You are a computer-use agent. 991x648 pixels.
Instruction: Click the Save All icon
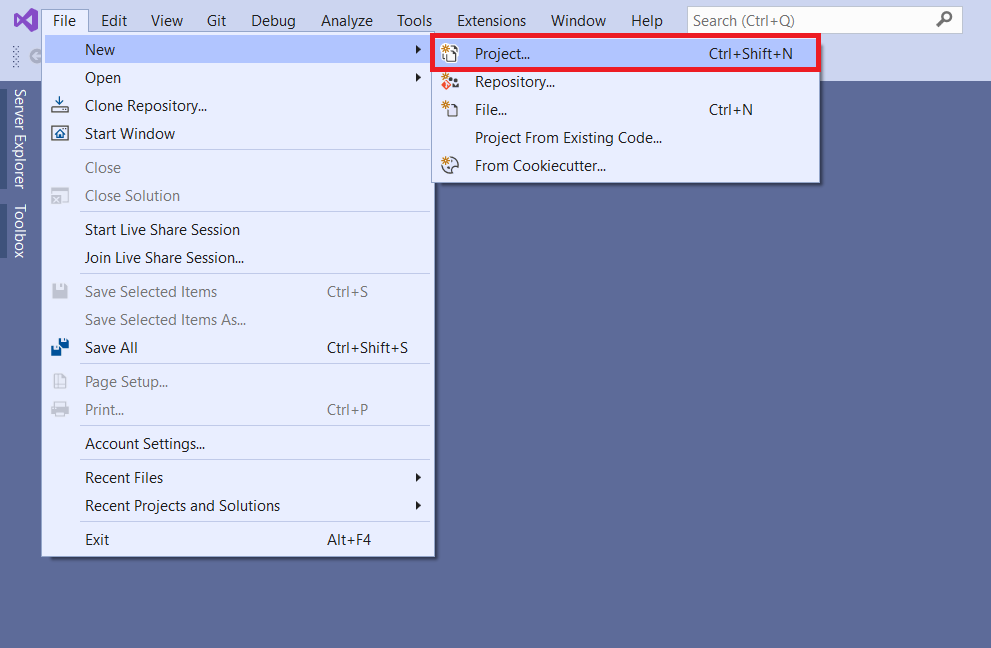(x=60, y=347)
